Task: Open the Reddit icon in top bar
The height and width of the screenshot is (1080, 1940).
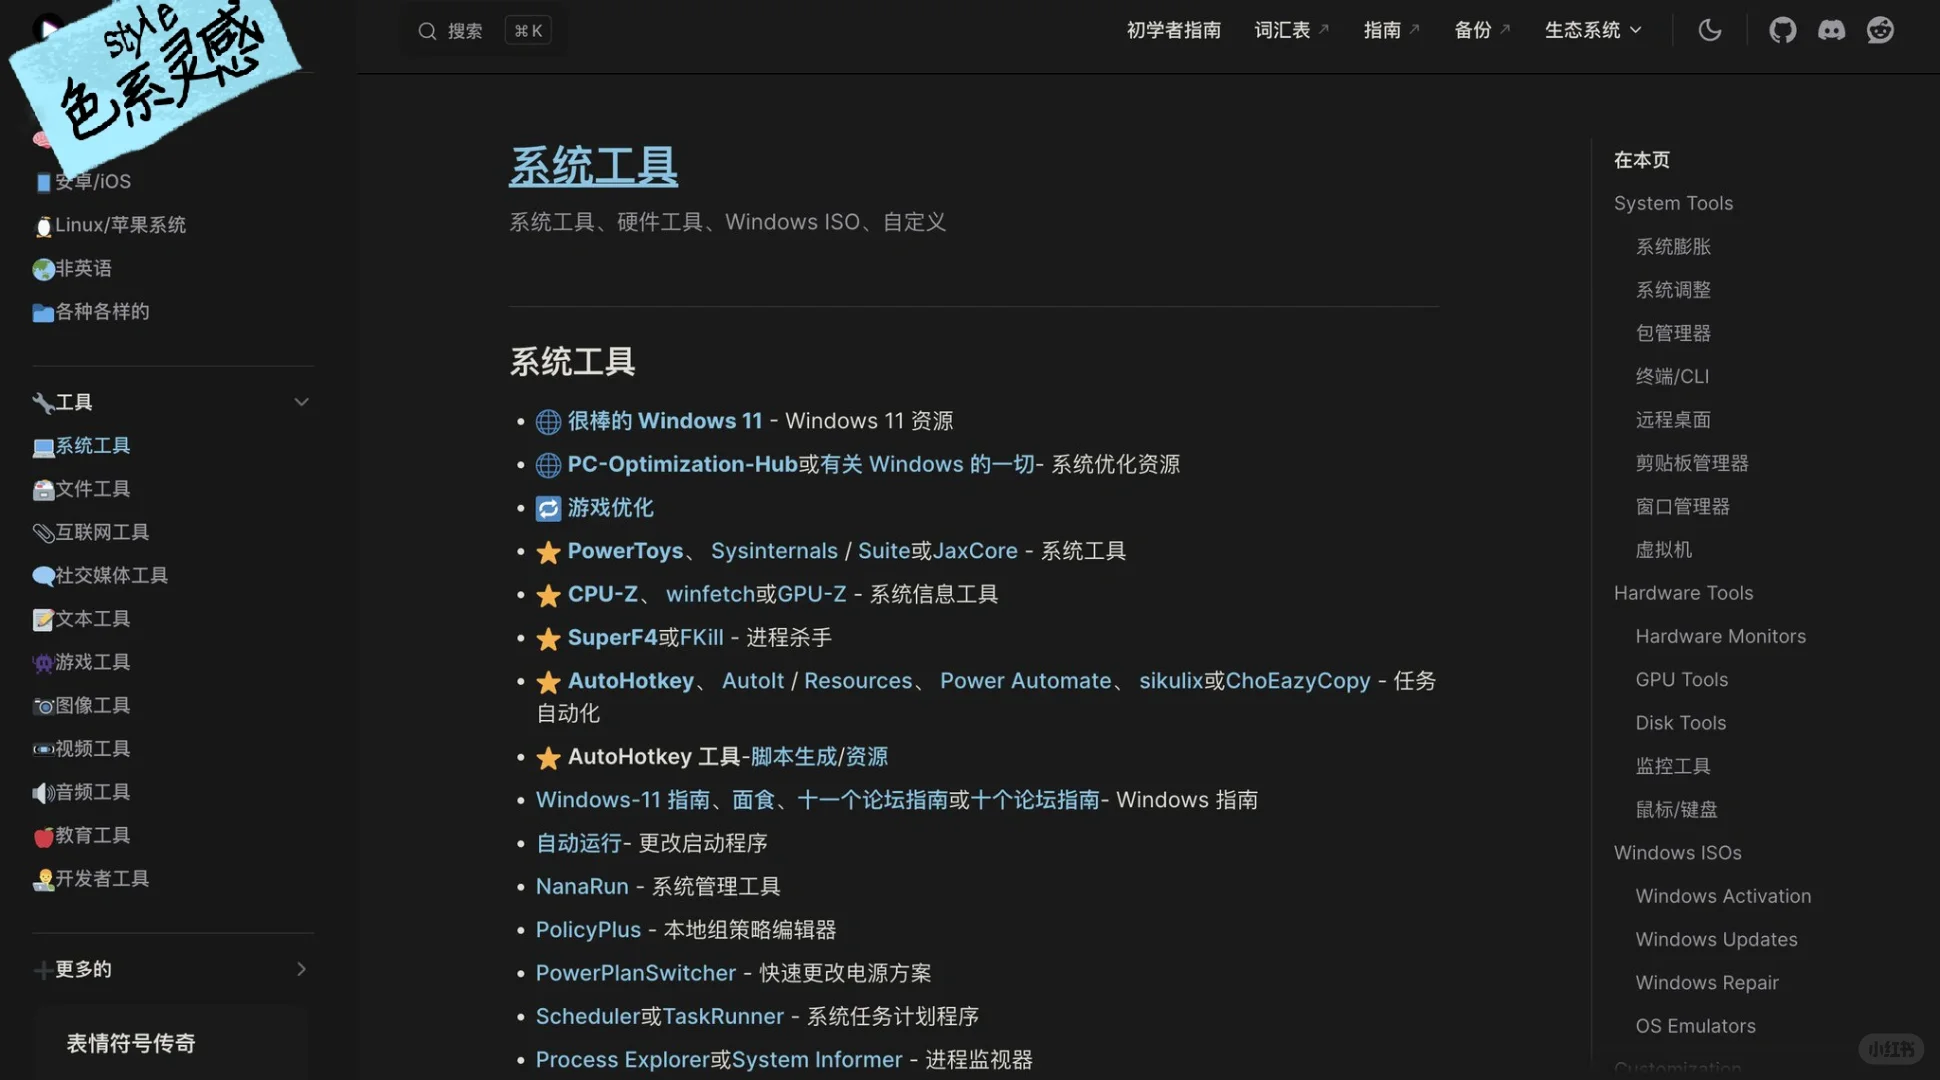Action: click(x=1880, y=30)
